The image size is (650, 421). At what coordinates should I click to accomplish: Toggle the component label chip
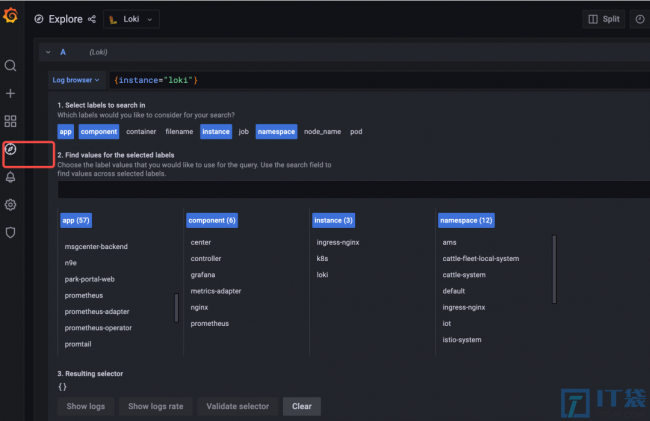tap(99, 132)
